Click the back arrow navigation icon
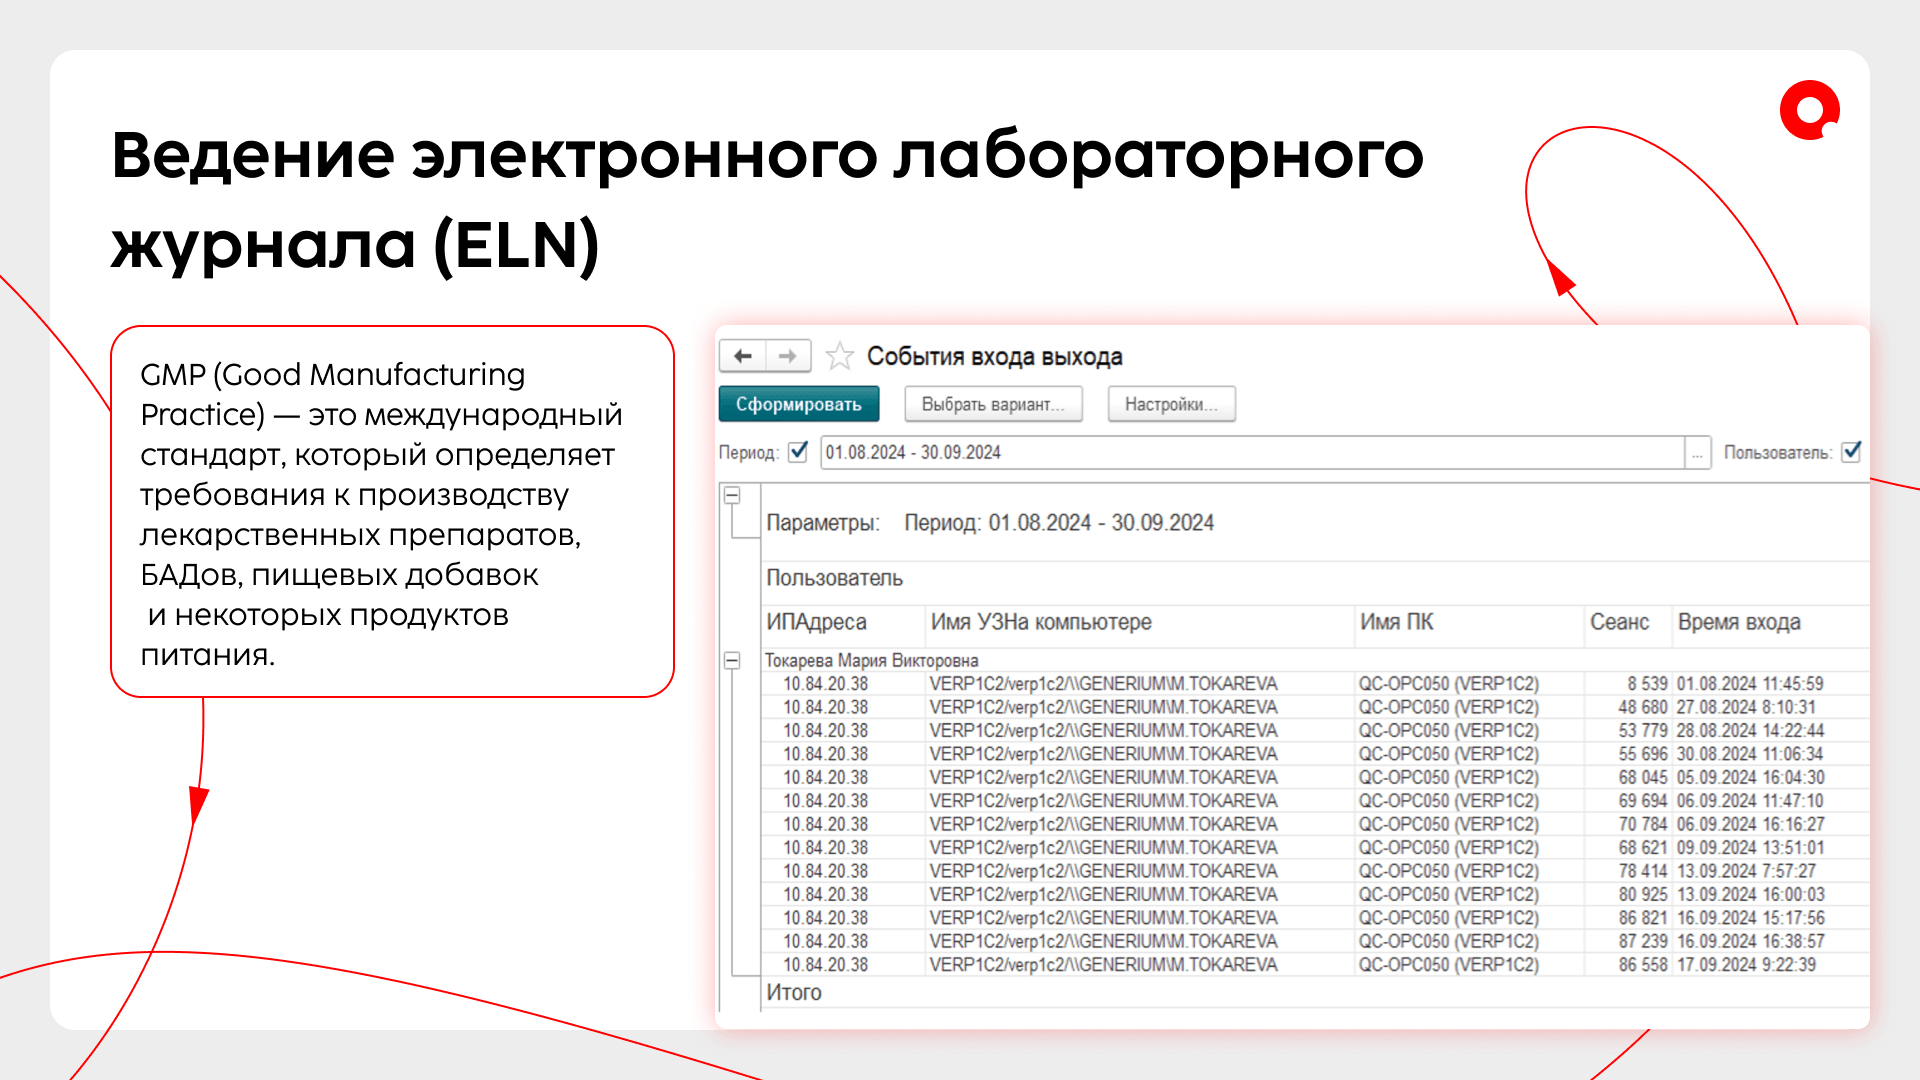This screenshot has height=1080, width=1920. pos(743,356)
